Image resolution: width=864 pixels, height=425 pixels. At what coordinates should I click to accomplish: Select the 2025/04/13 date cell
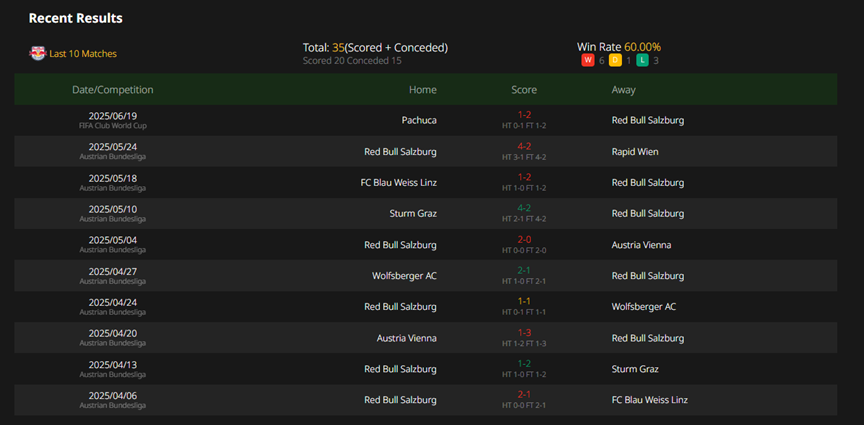tap(112, 364)
